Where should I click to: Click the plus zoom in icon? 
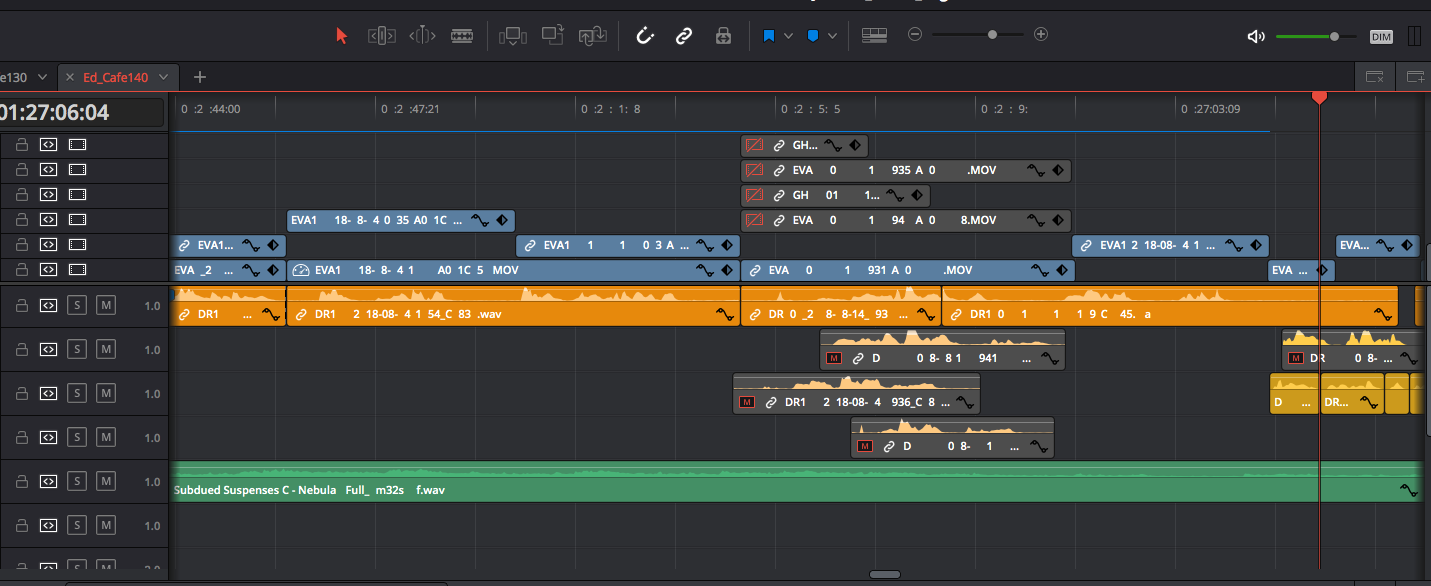pos(1041,35)
